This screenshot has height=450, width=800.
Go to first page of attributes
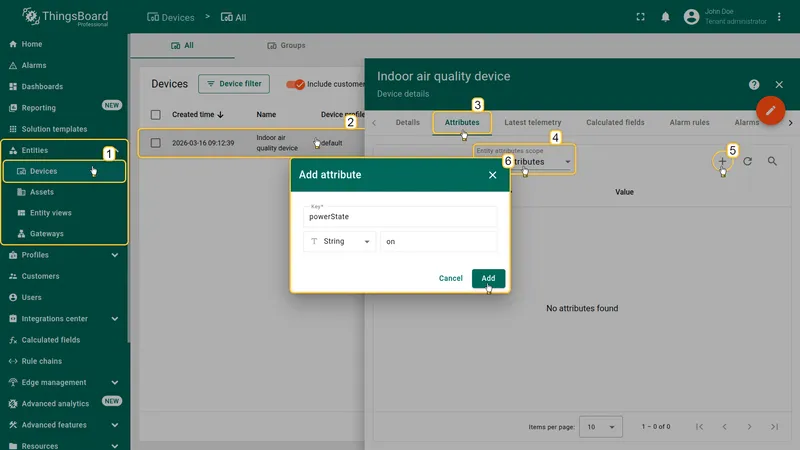tap(699, 427)
